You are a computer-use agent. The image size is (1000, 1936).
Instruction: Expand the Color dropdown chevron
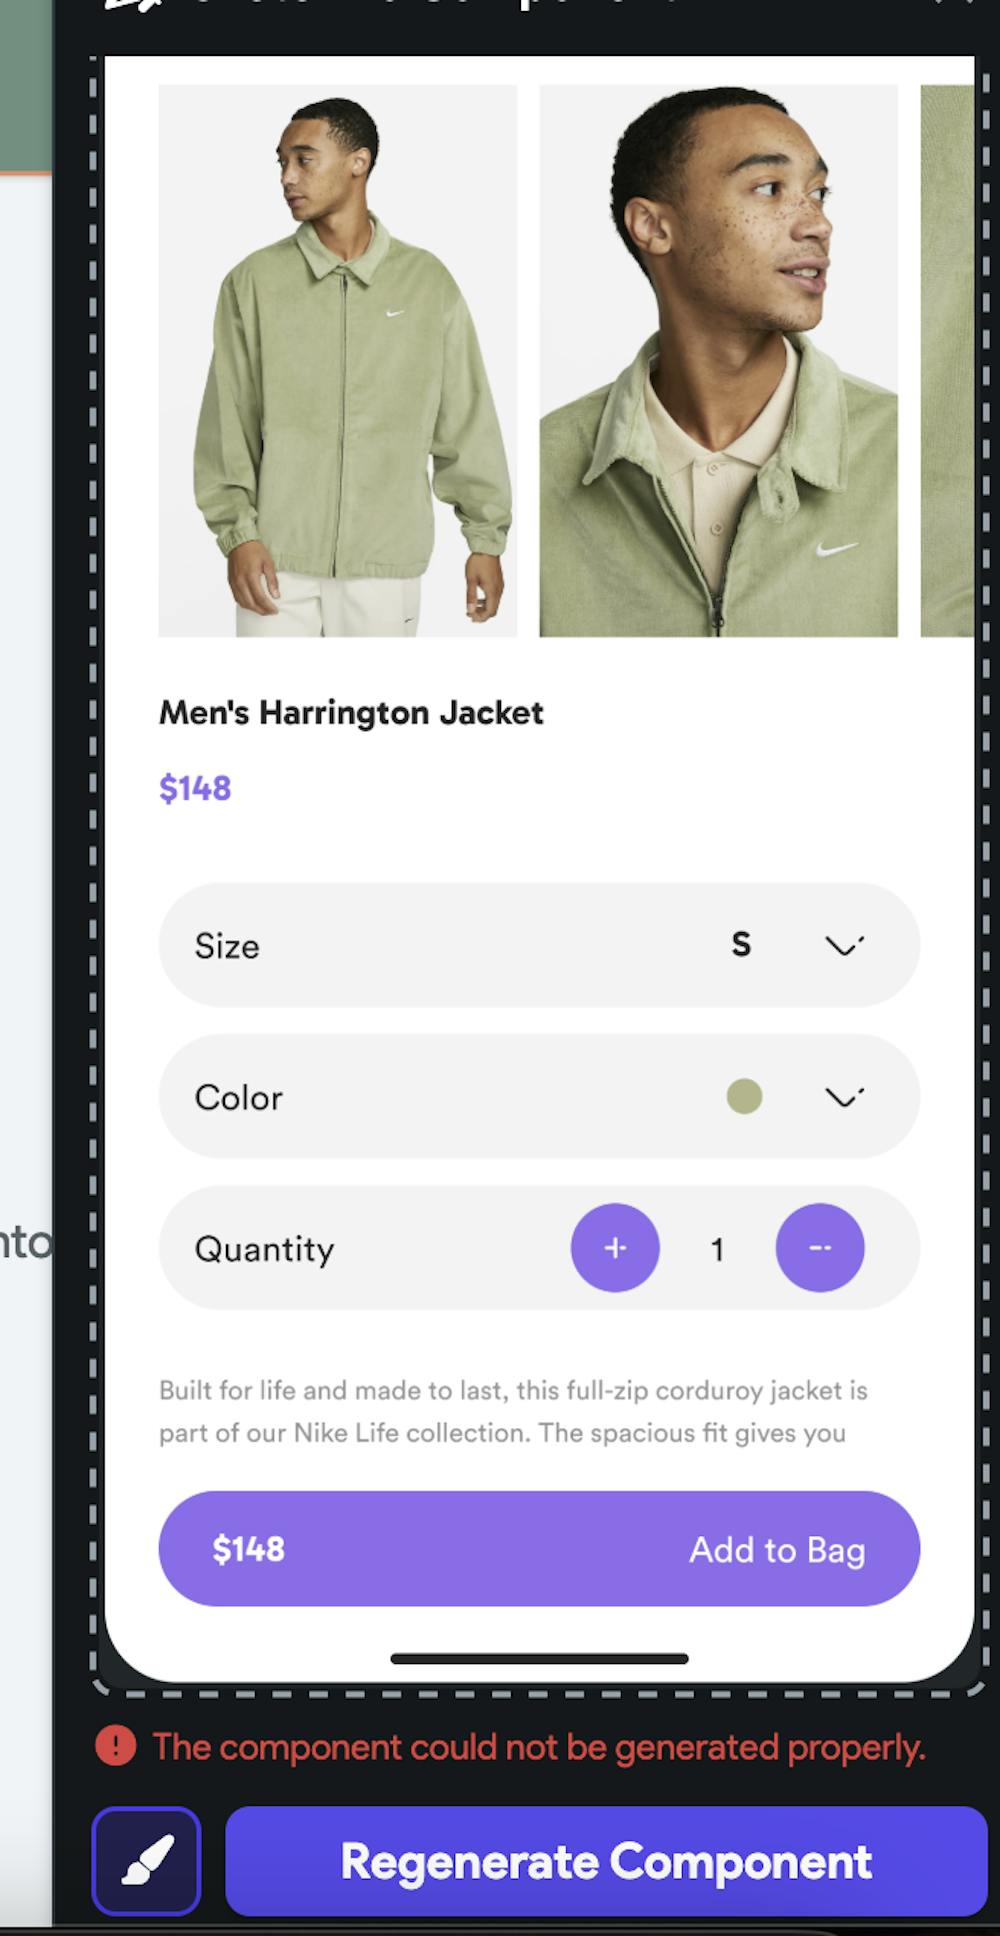click(x=844, y=1097)
